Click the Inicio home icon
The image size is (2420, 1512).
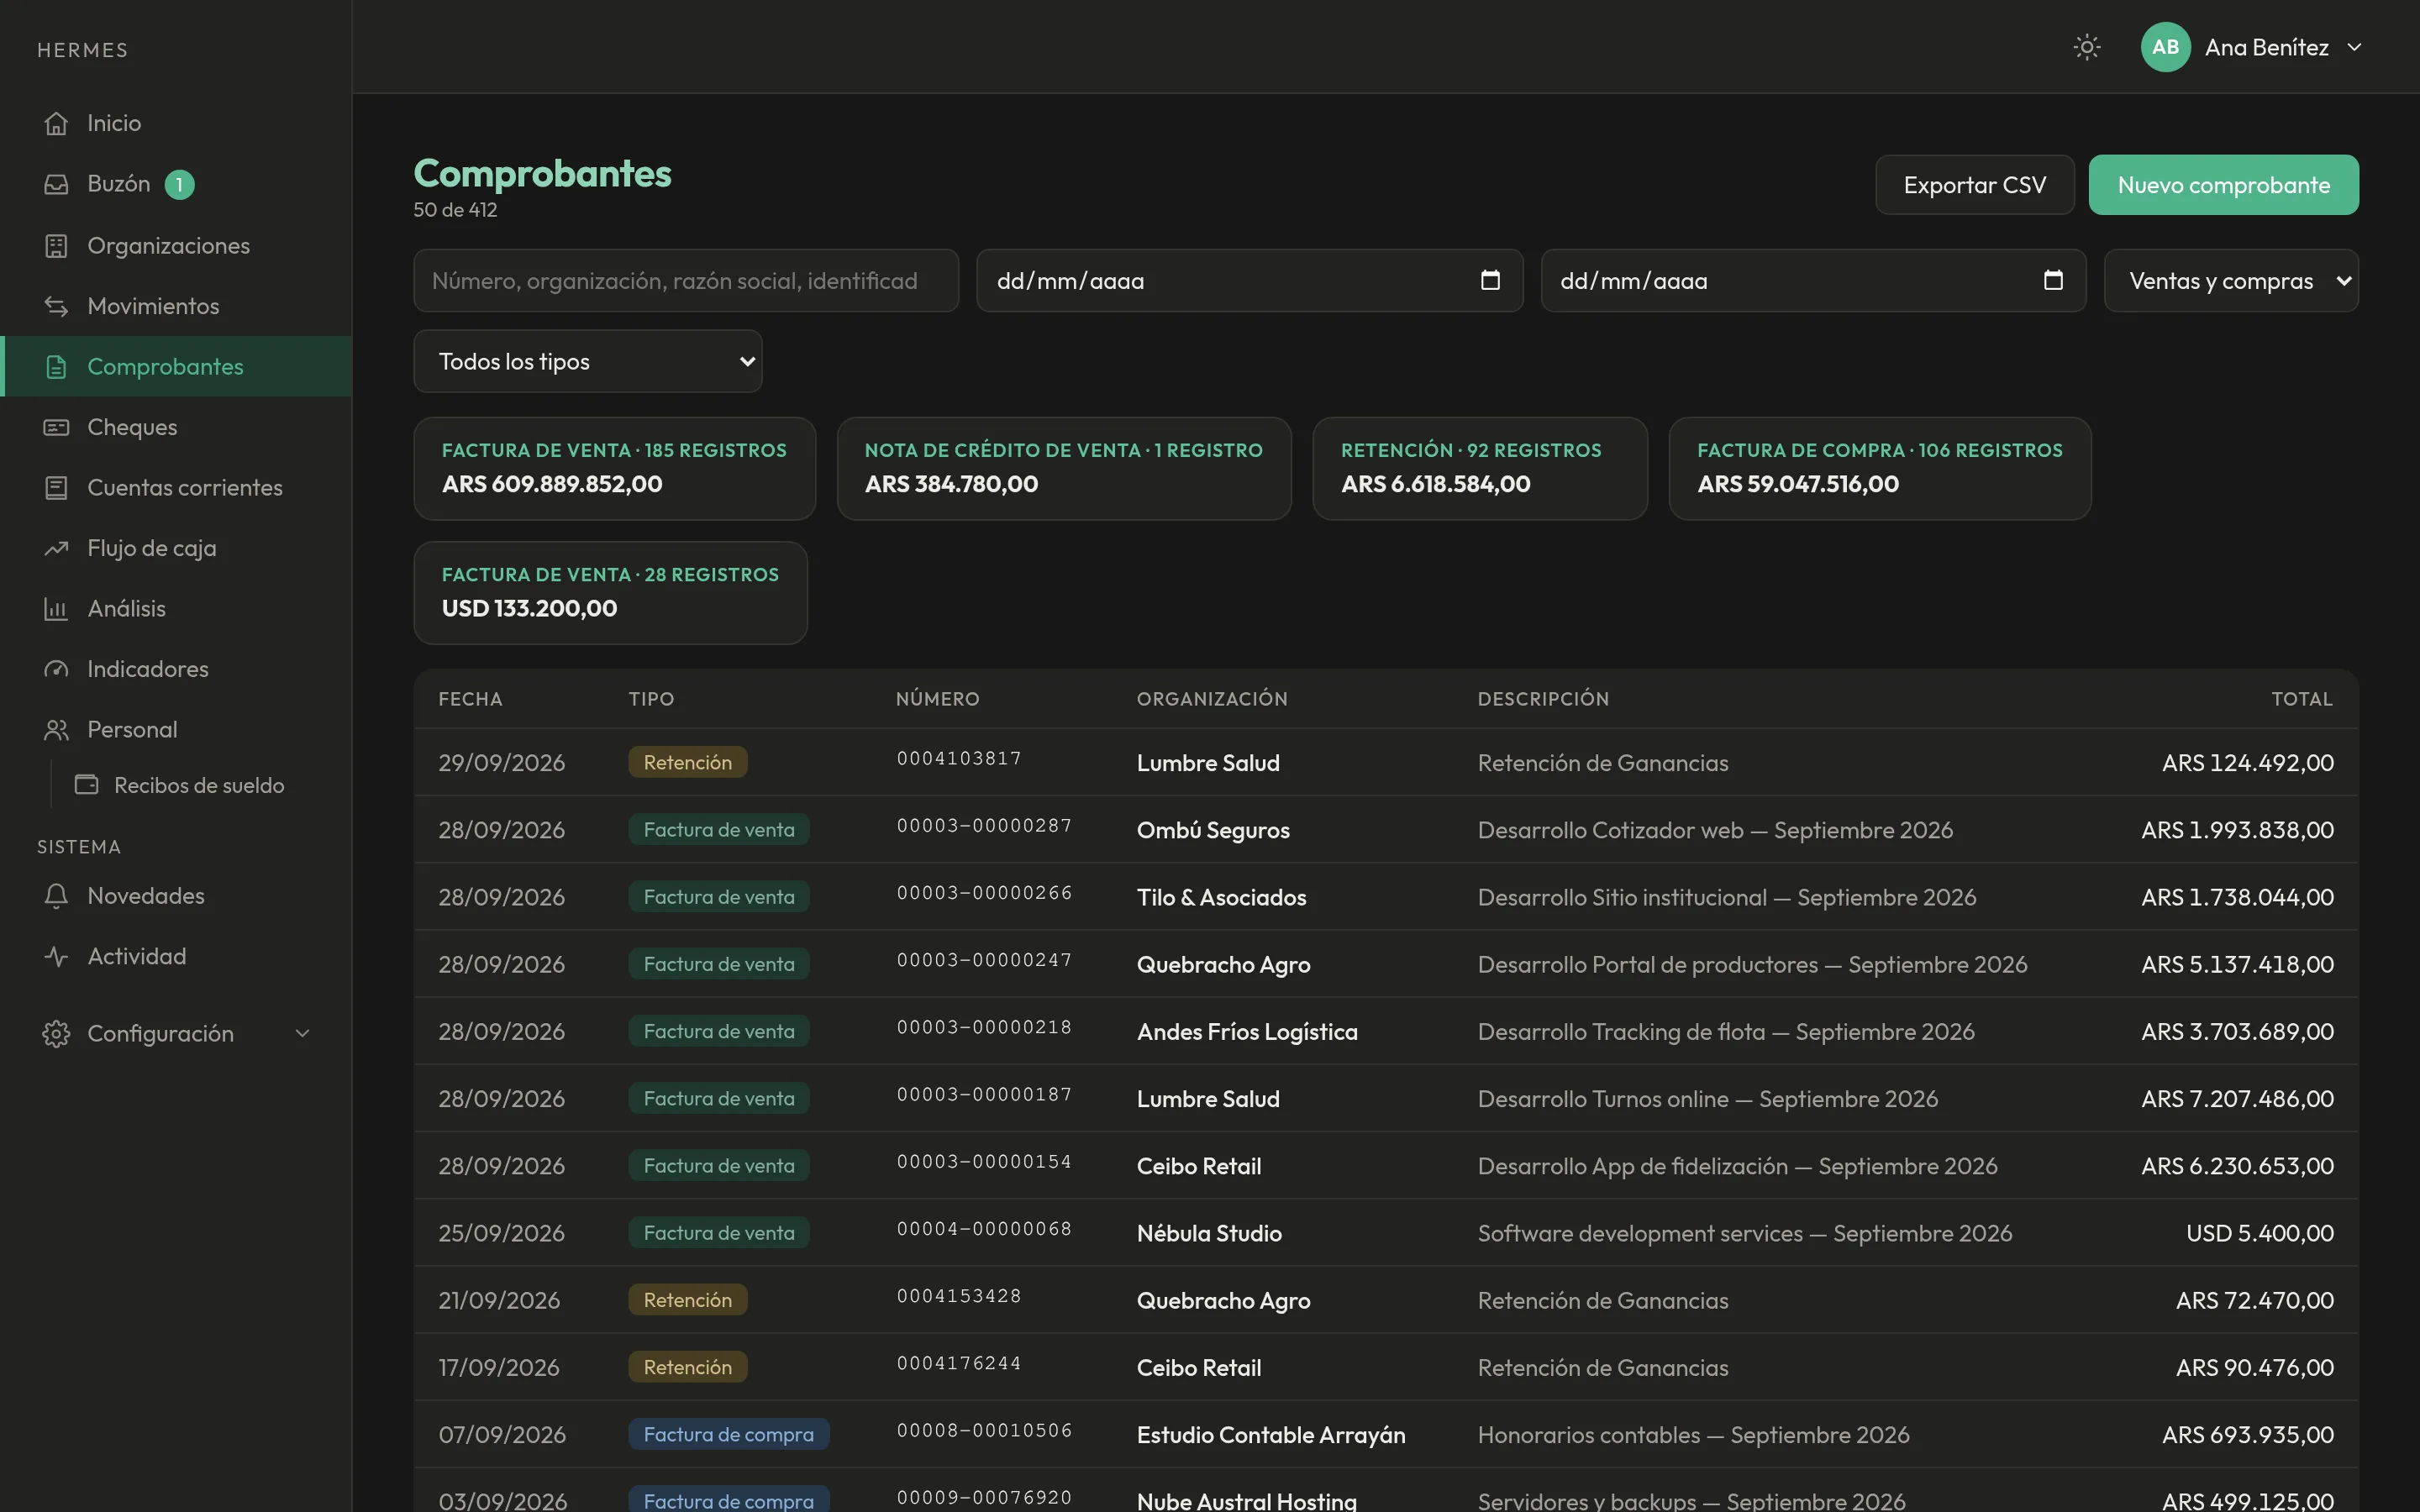pyautogui.click(x=56, y=123)
